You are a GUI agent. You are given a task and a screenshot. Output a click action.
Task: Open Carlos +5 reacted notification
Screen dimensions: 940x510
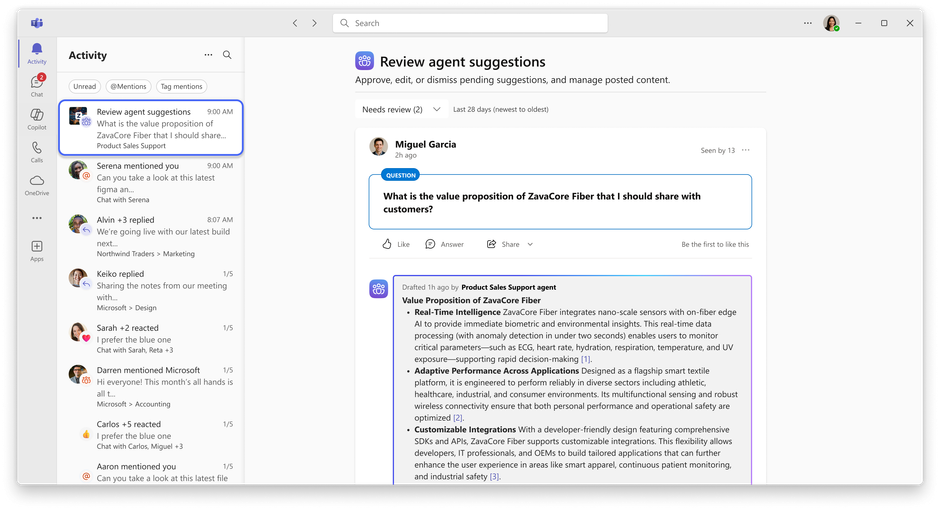pos(150,434)
